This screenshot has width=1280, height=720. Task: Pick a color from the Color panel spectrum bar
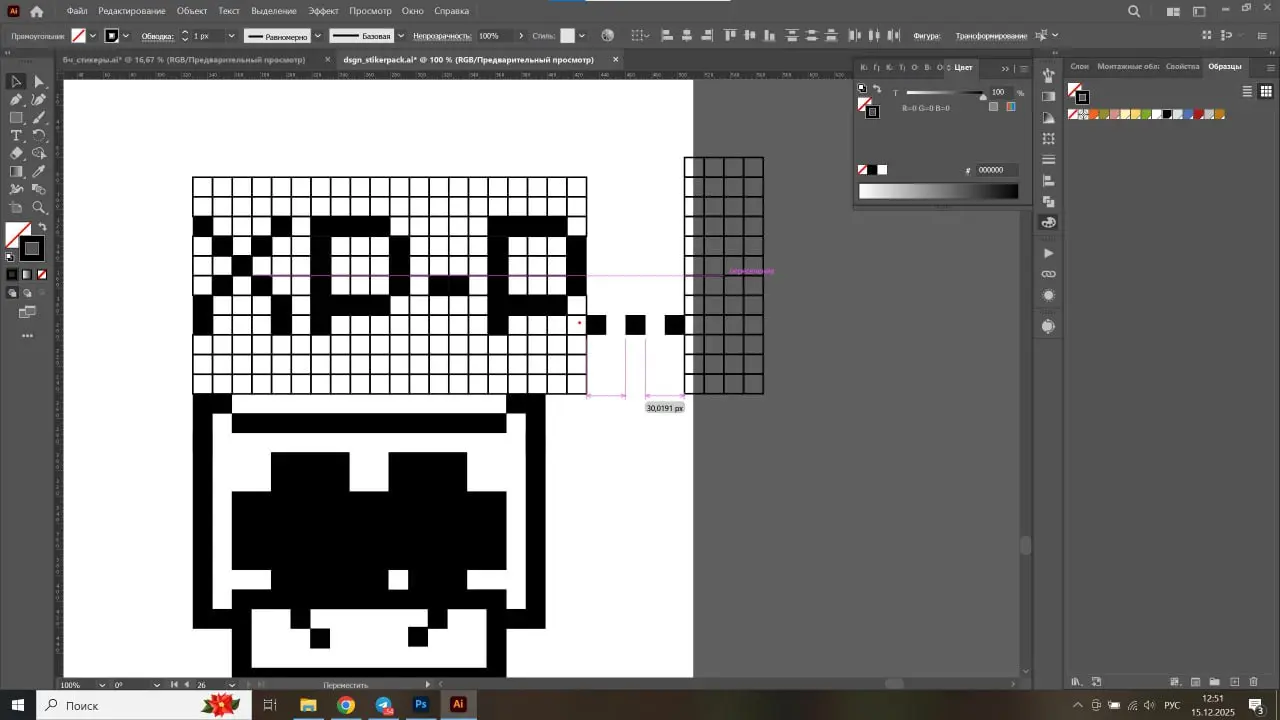[938, 191]
